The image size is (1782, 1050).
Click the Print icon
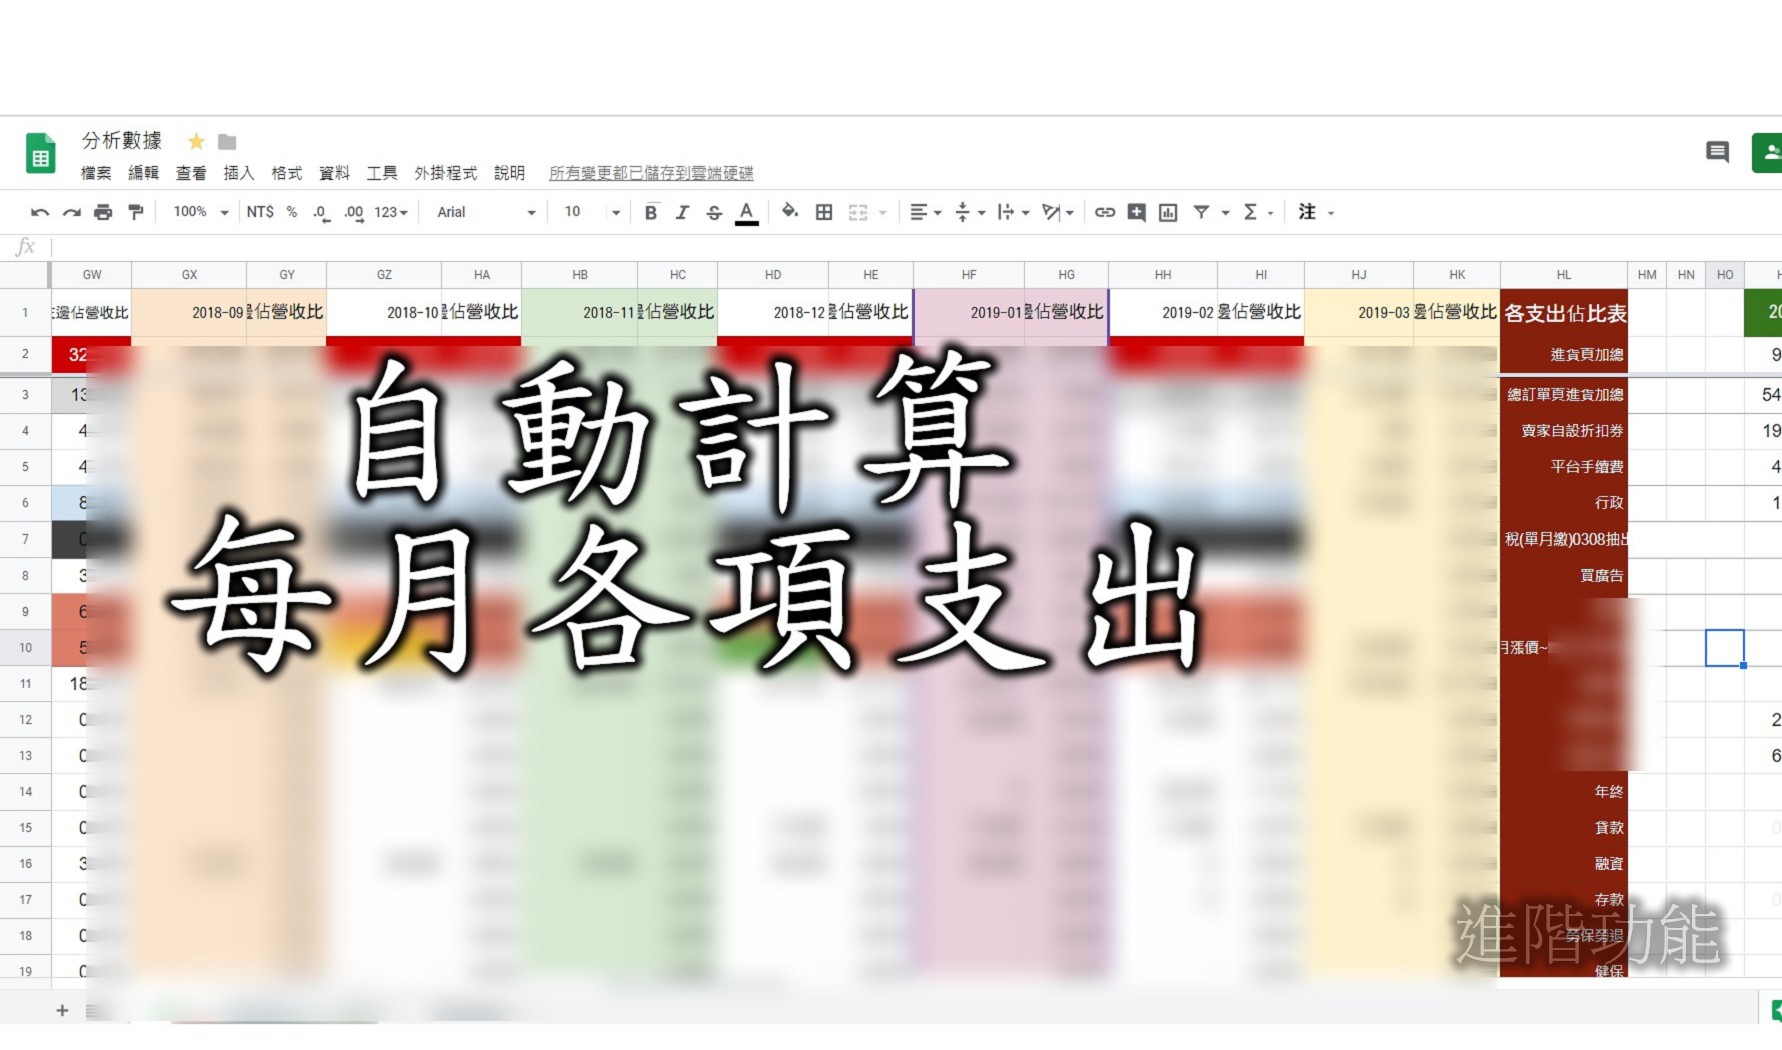point(103,212)
